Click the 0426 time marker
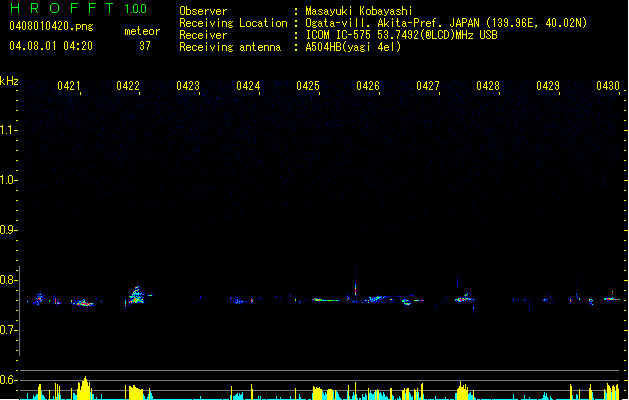The image size is (629, 400). pos(368,86)
